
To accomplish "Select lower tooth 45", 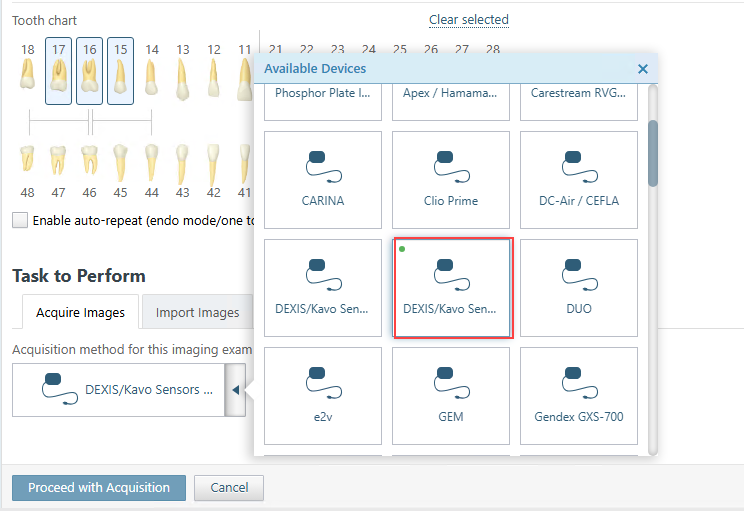I will pos(121,172).
